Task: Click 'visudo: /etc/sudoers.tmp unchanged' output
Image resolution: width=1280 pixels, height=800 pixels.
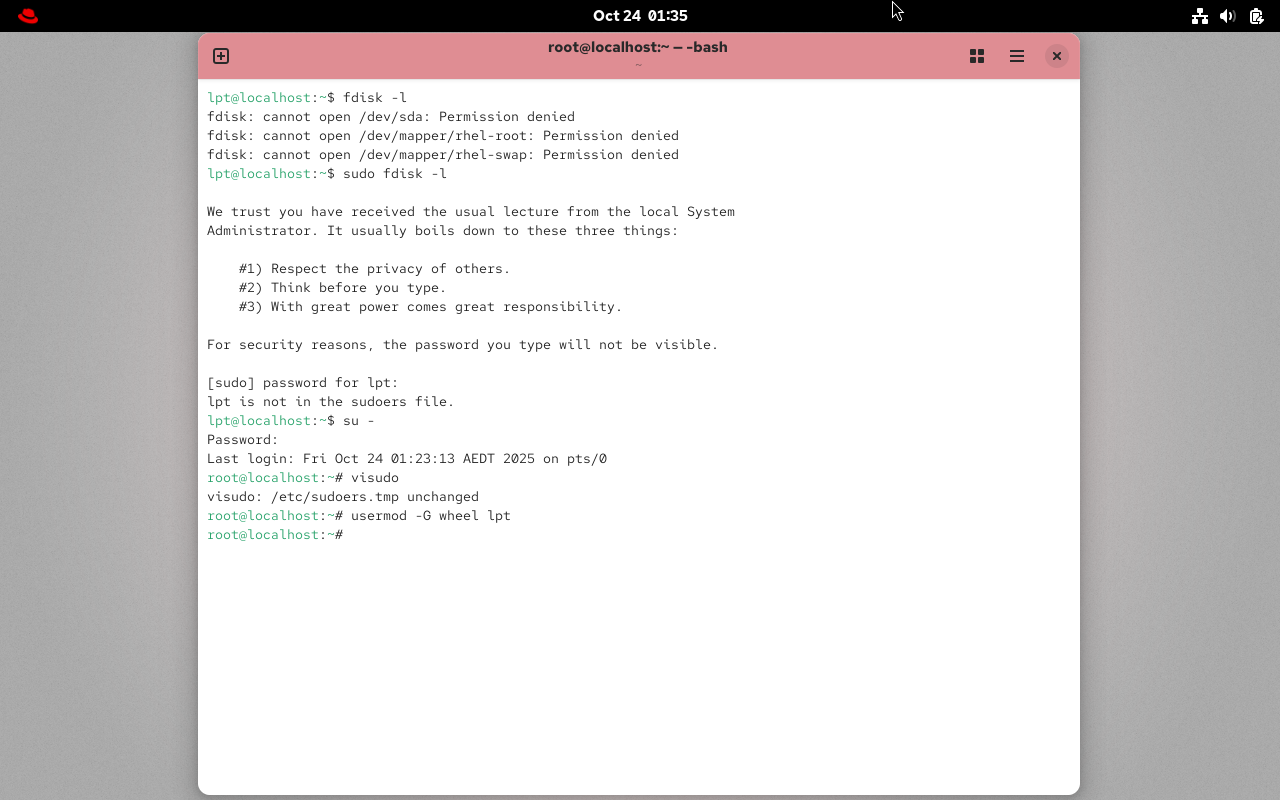Action: click(343, 497)
